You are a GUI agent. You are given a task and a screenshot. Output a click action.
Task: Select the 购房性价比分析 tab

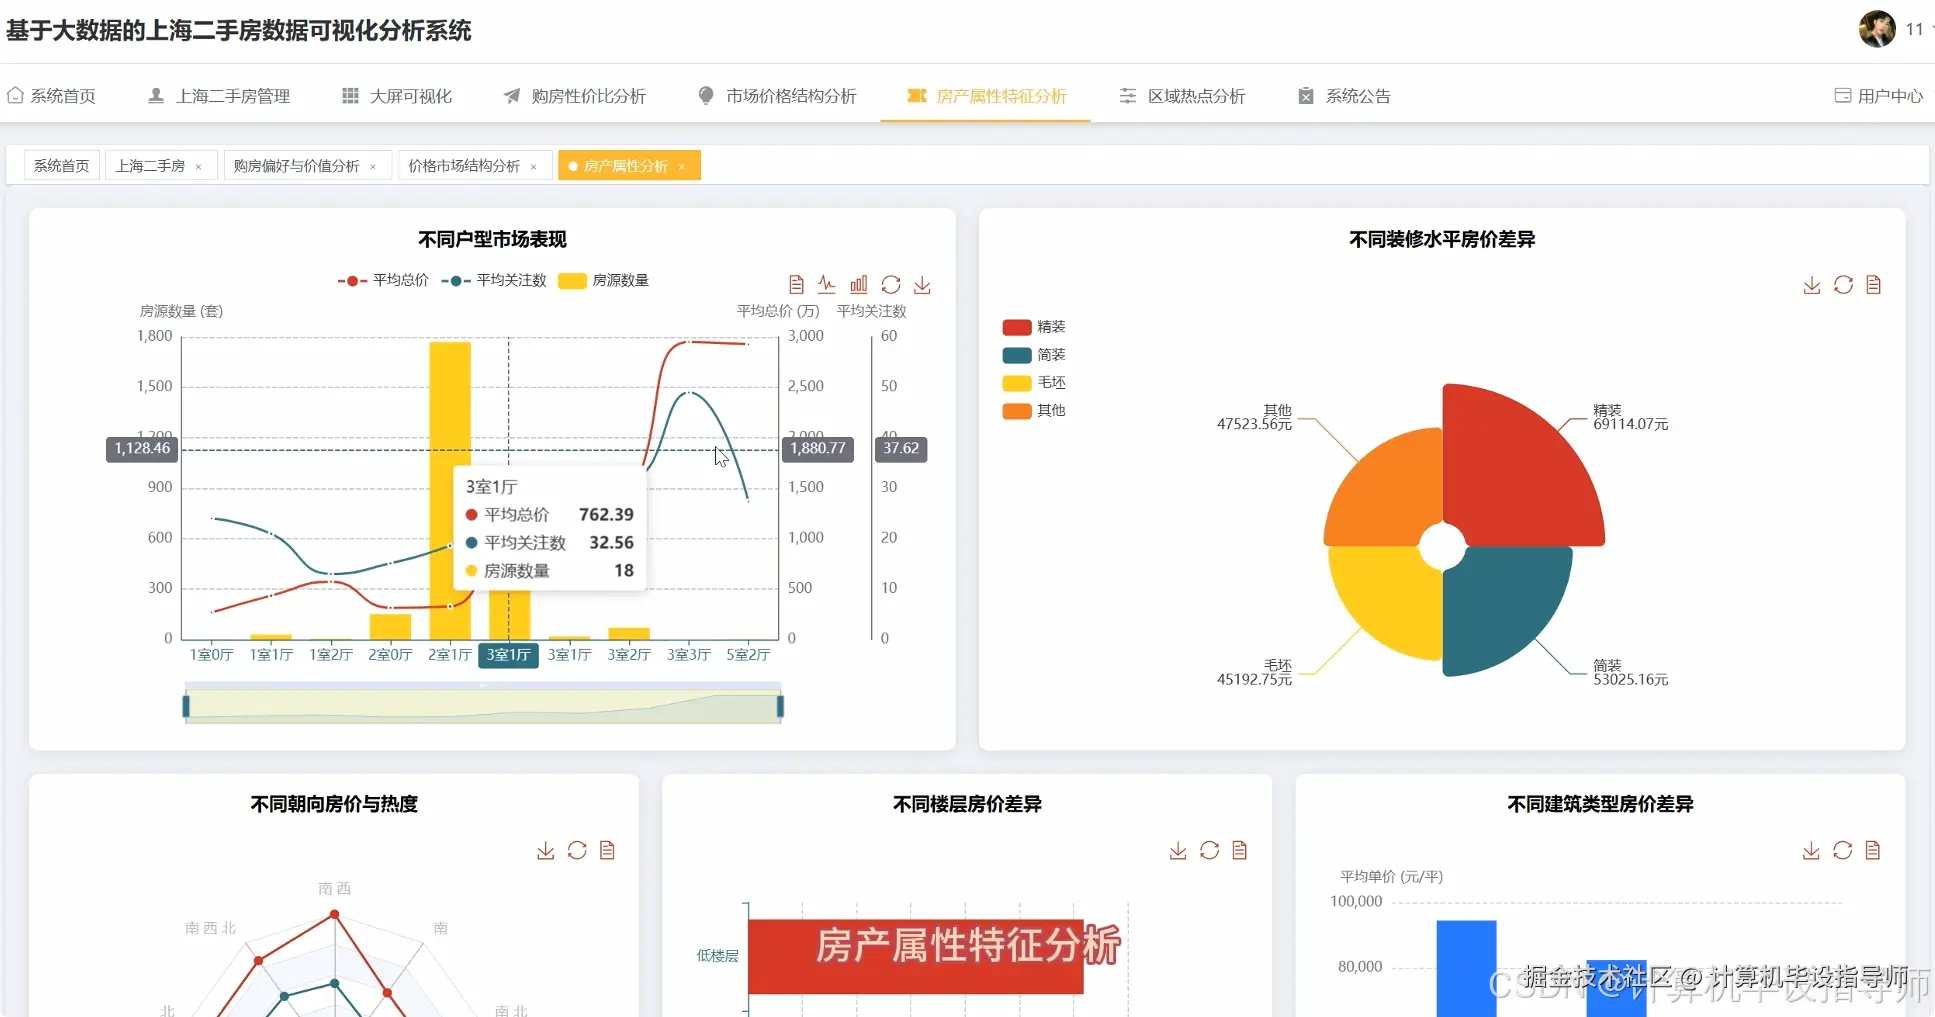click(x=575, y=95)
